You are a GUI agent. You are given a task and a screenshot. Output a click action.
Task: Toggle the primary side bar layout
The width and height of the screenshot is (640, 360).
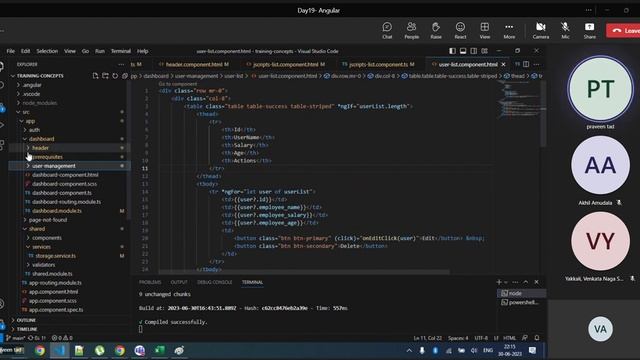[452, 51]
